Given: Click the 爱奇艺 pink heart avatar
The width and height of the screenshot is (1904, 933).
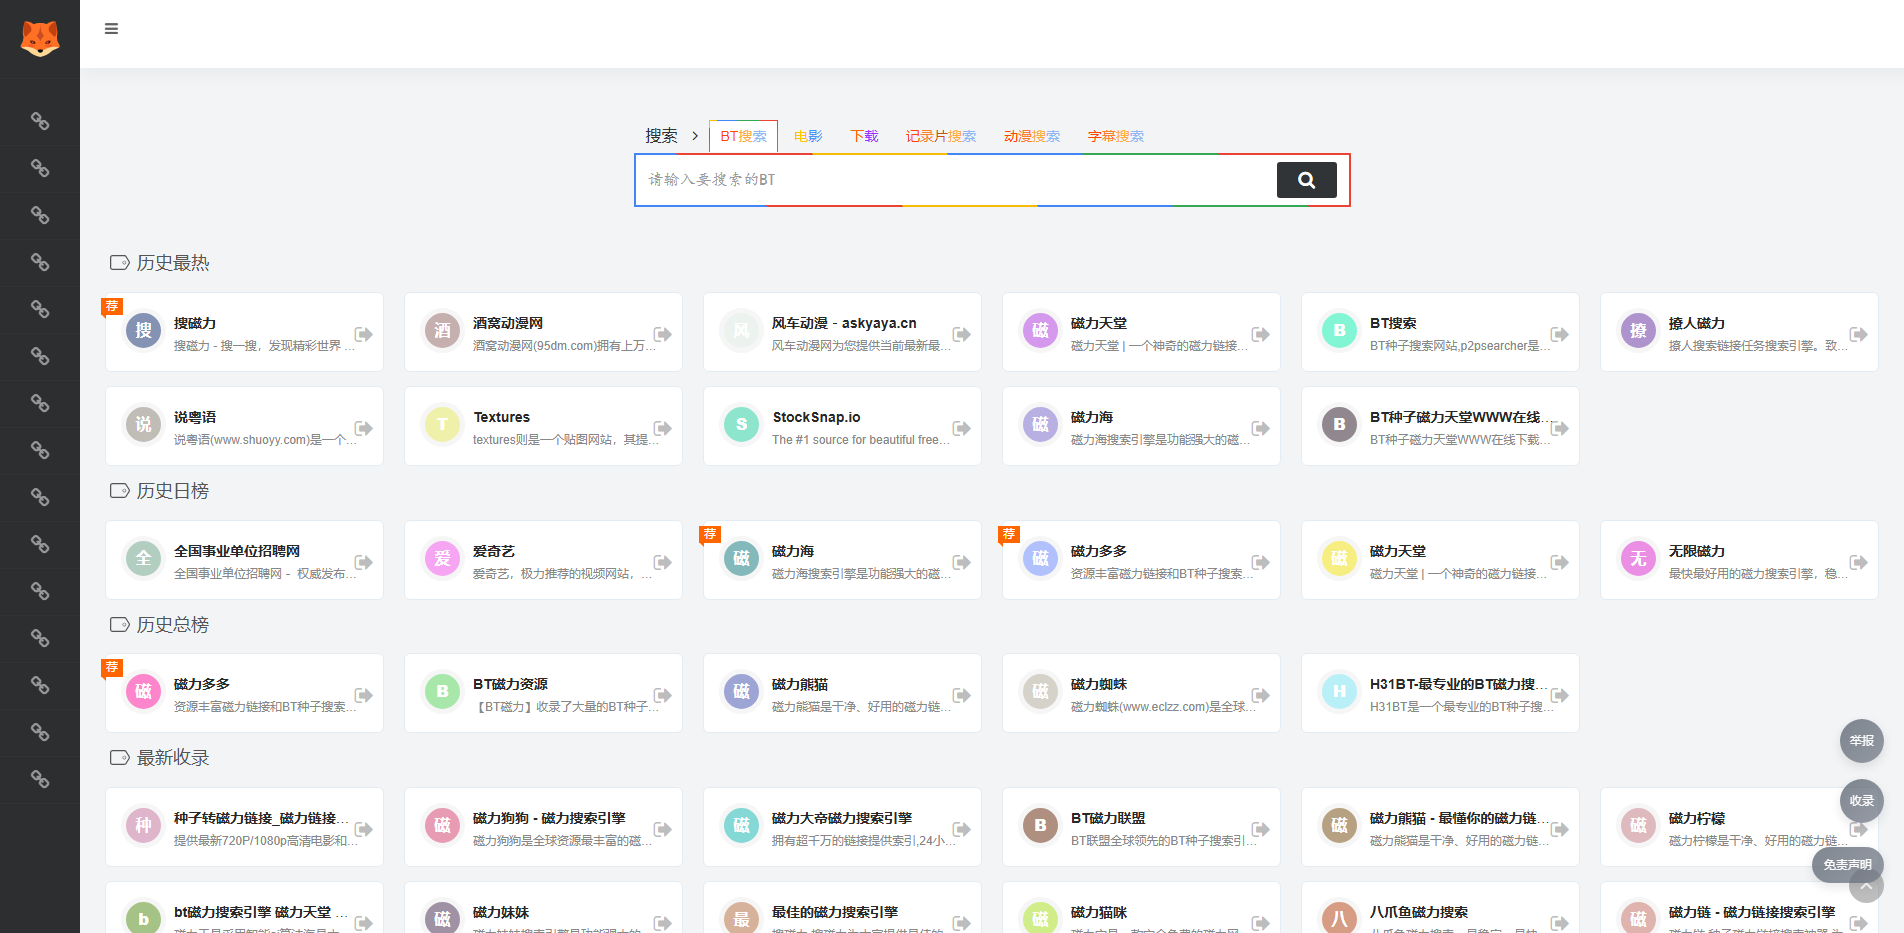Looking at the screenshot, I should click(x=442, y=559).
